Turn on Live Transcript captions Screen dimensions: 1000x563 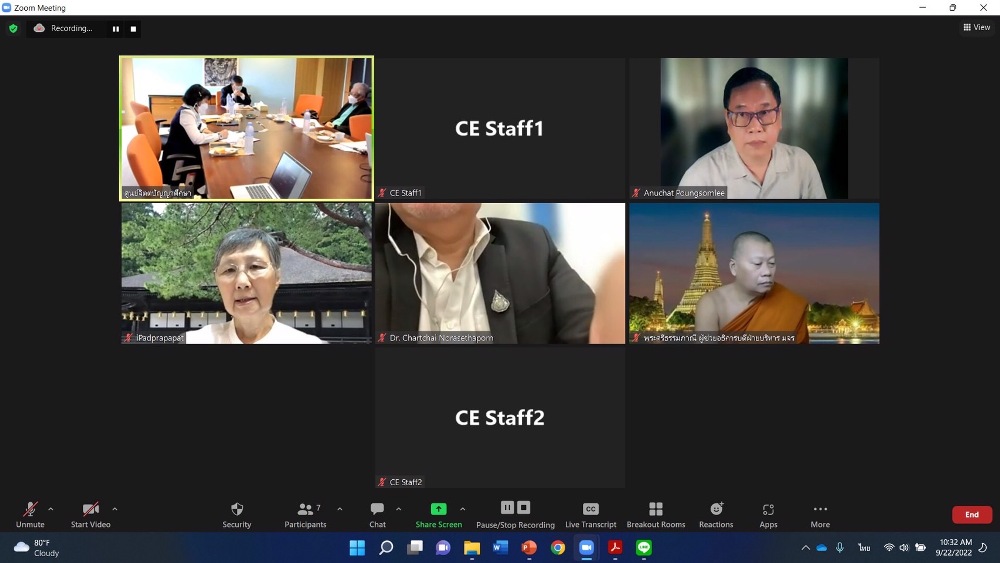pos(590,514)
